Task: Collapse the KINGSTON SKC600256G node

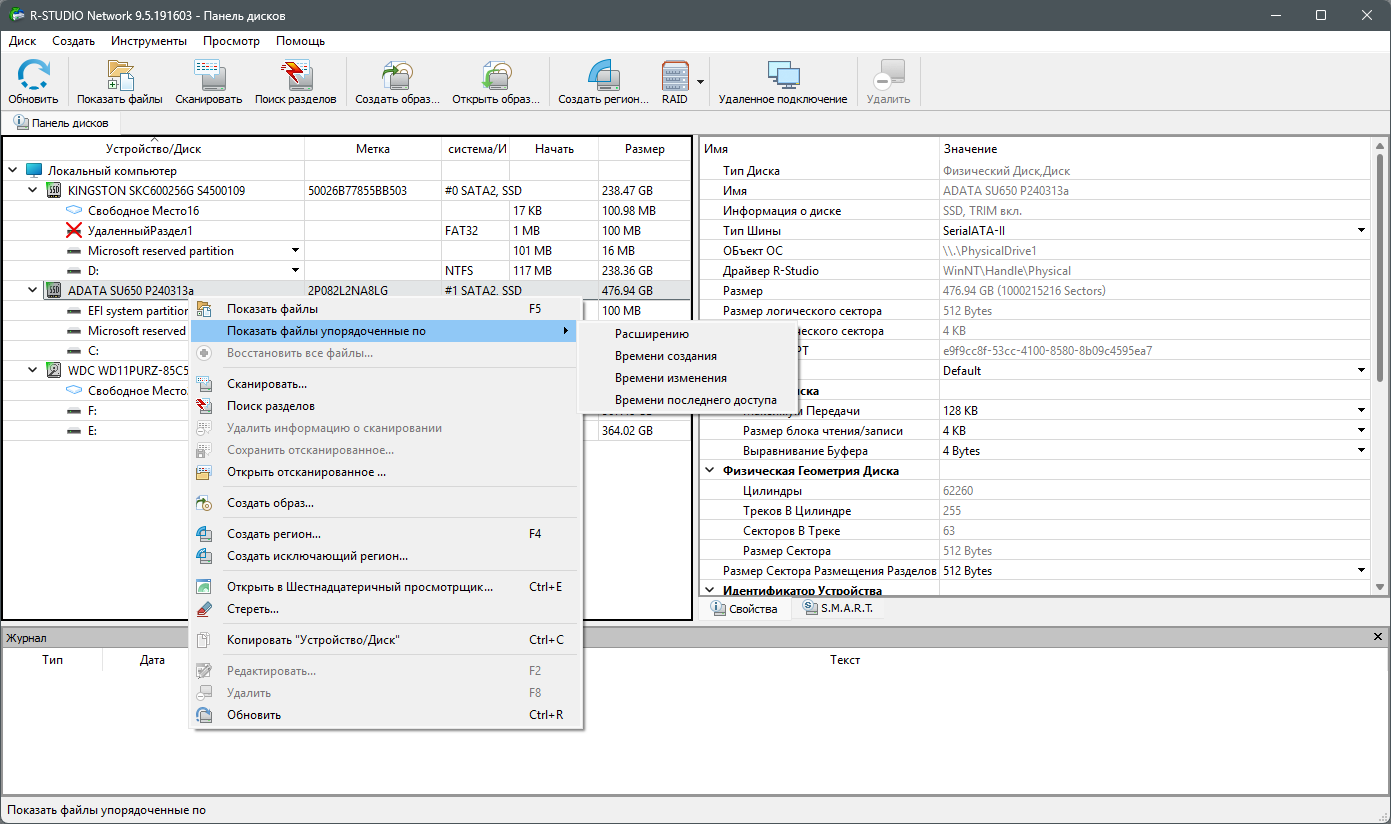Action: [33, 191]
